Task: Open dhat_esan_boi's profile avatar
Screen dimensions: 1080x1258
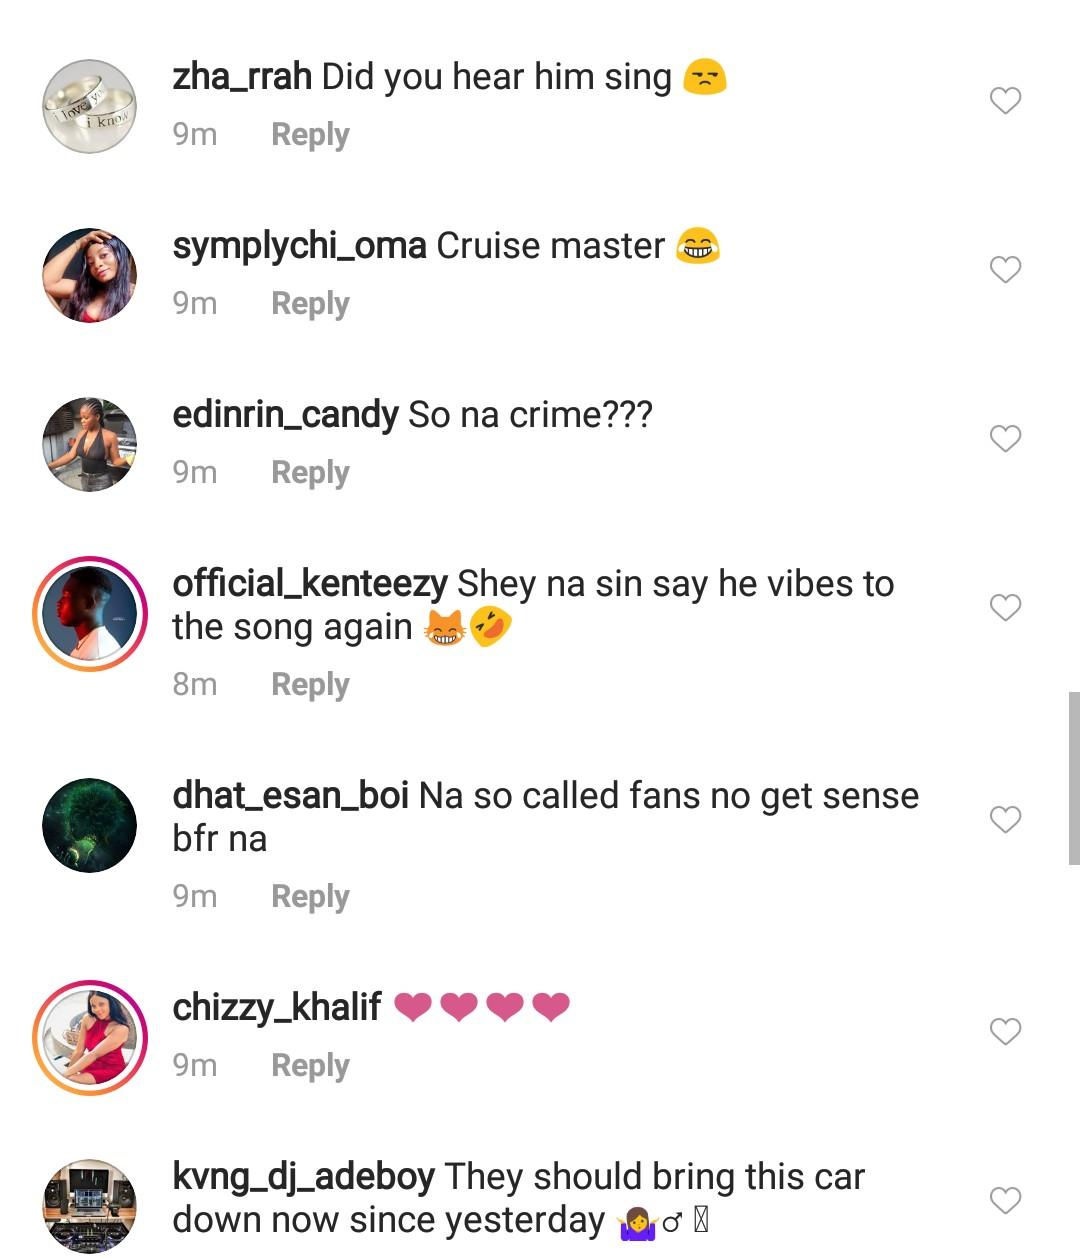Action: pos(89,825)
